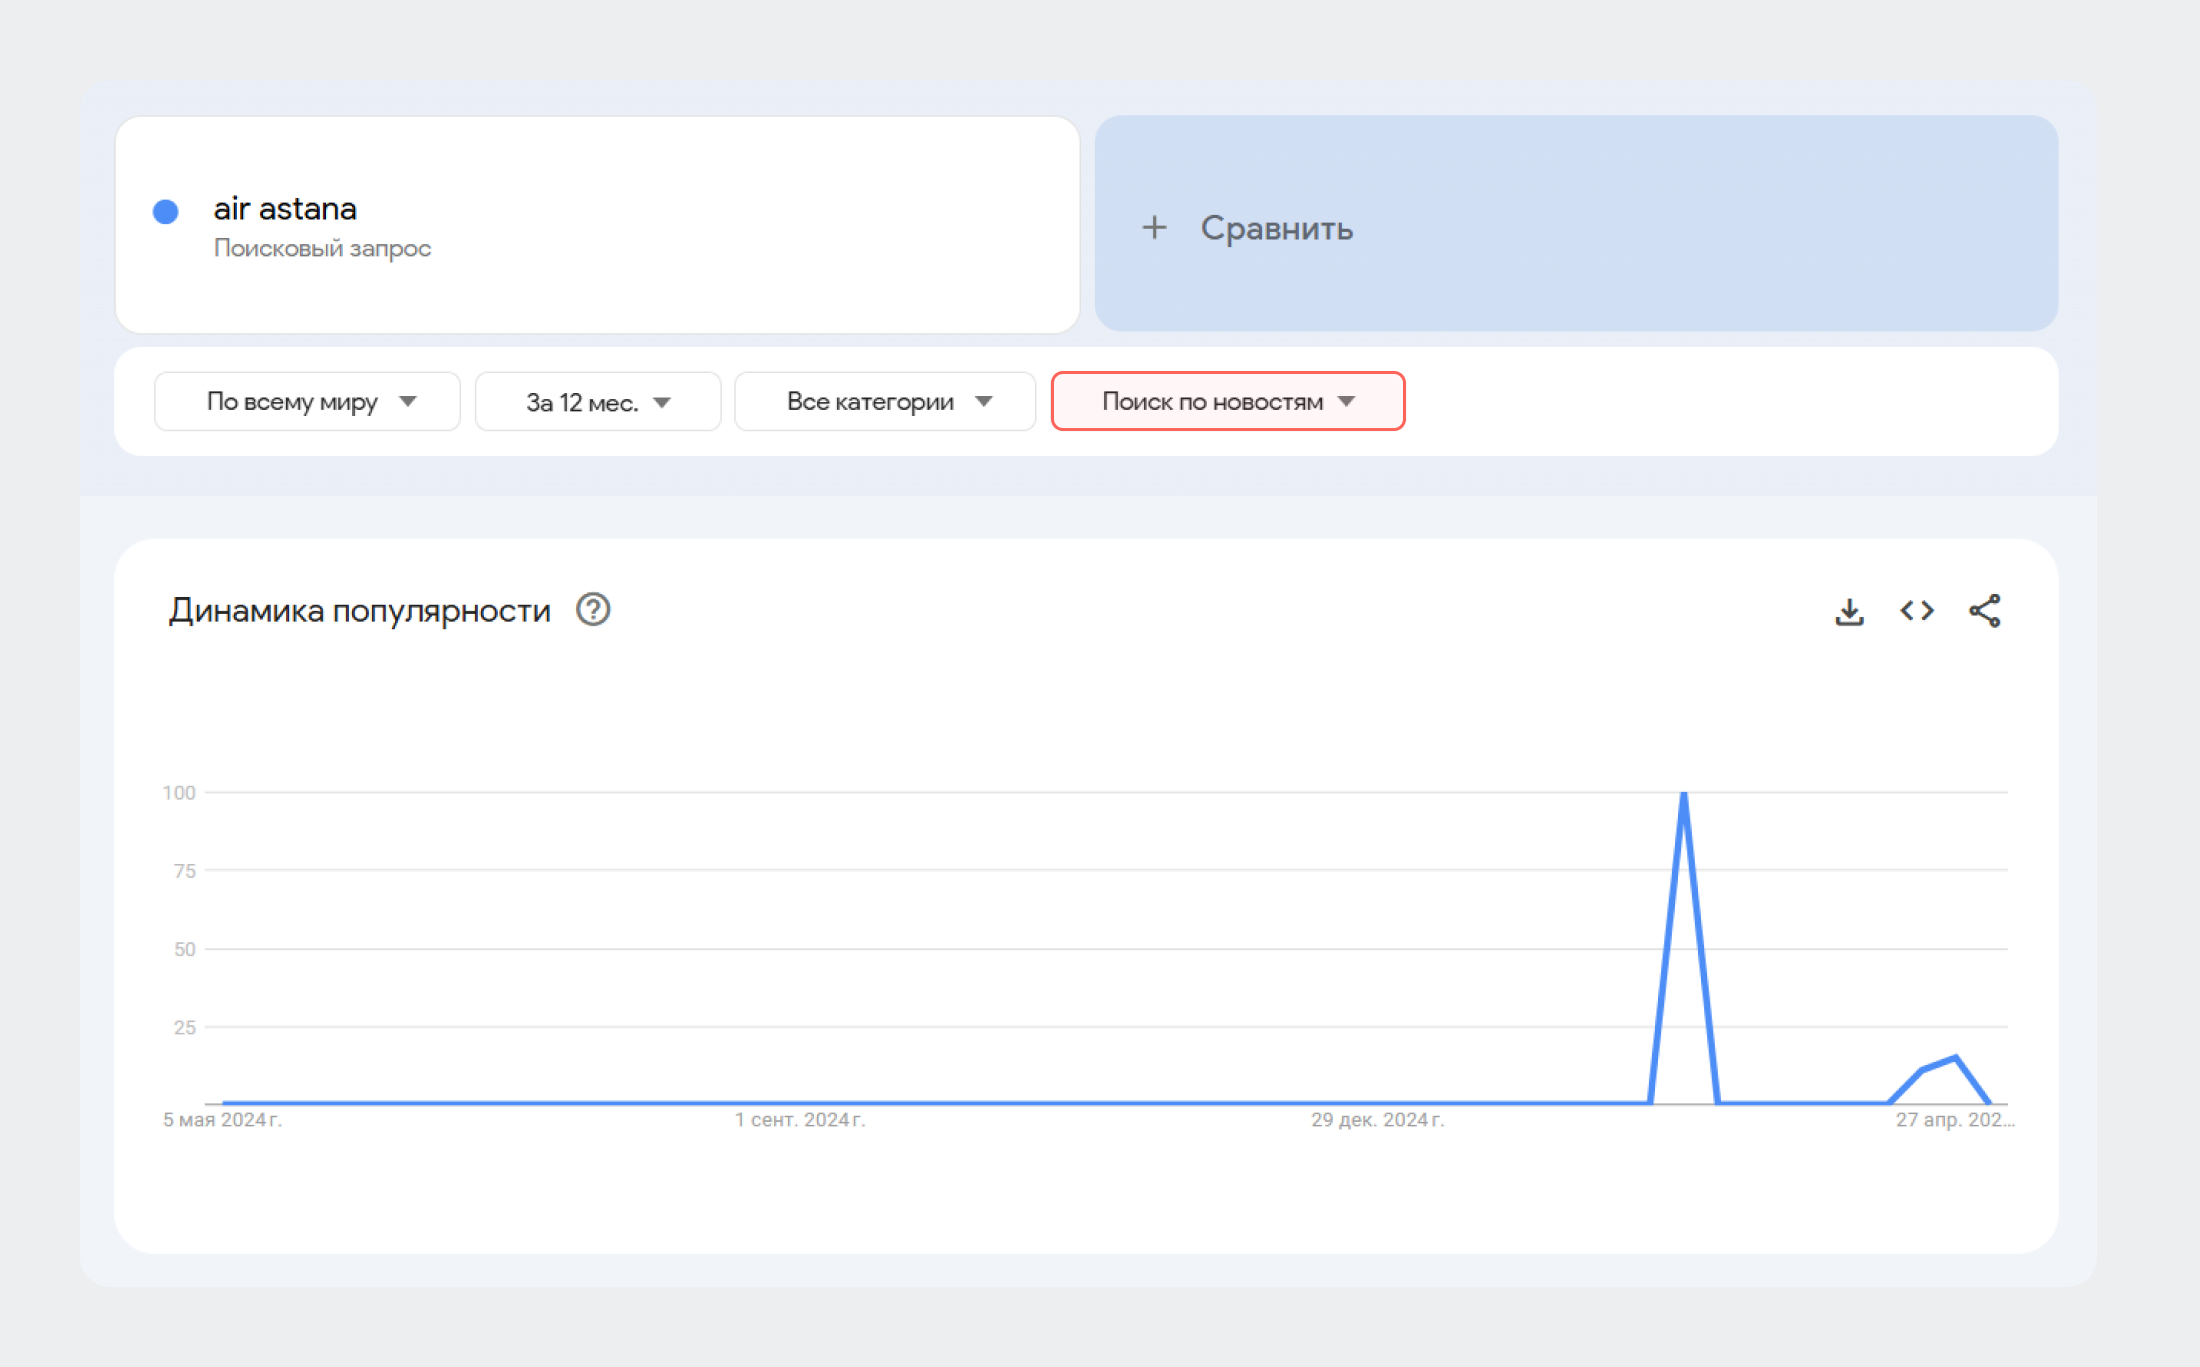
Task: Click the 25 y-axis value
Action: point(185,1027)
